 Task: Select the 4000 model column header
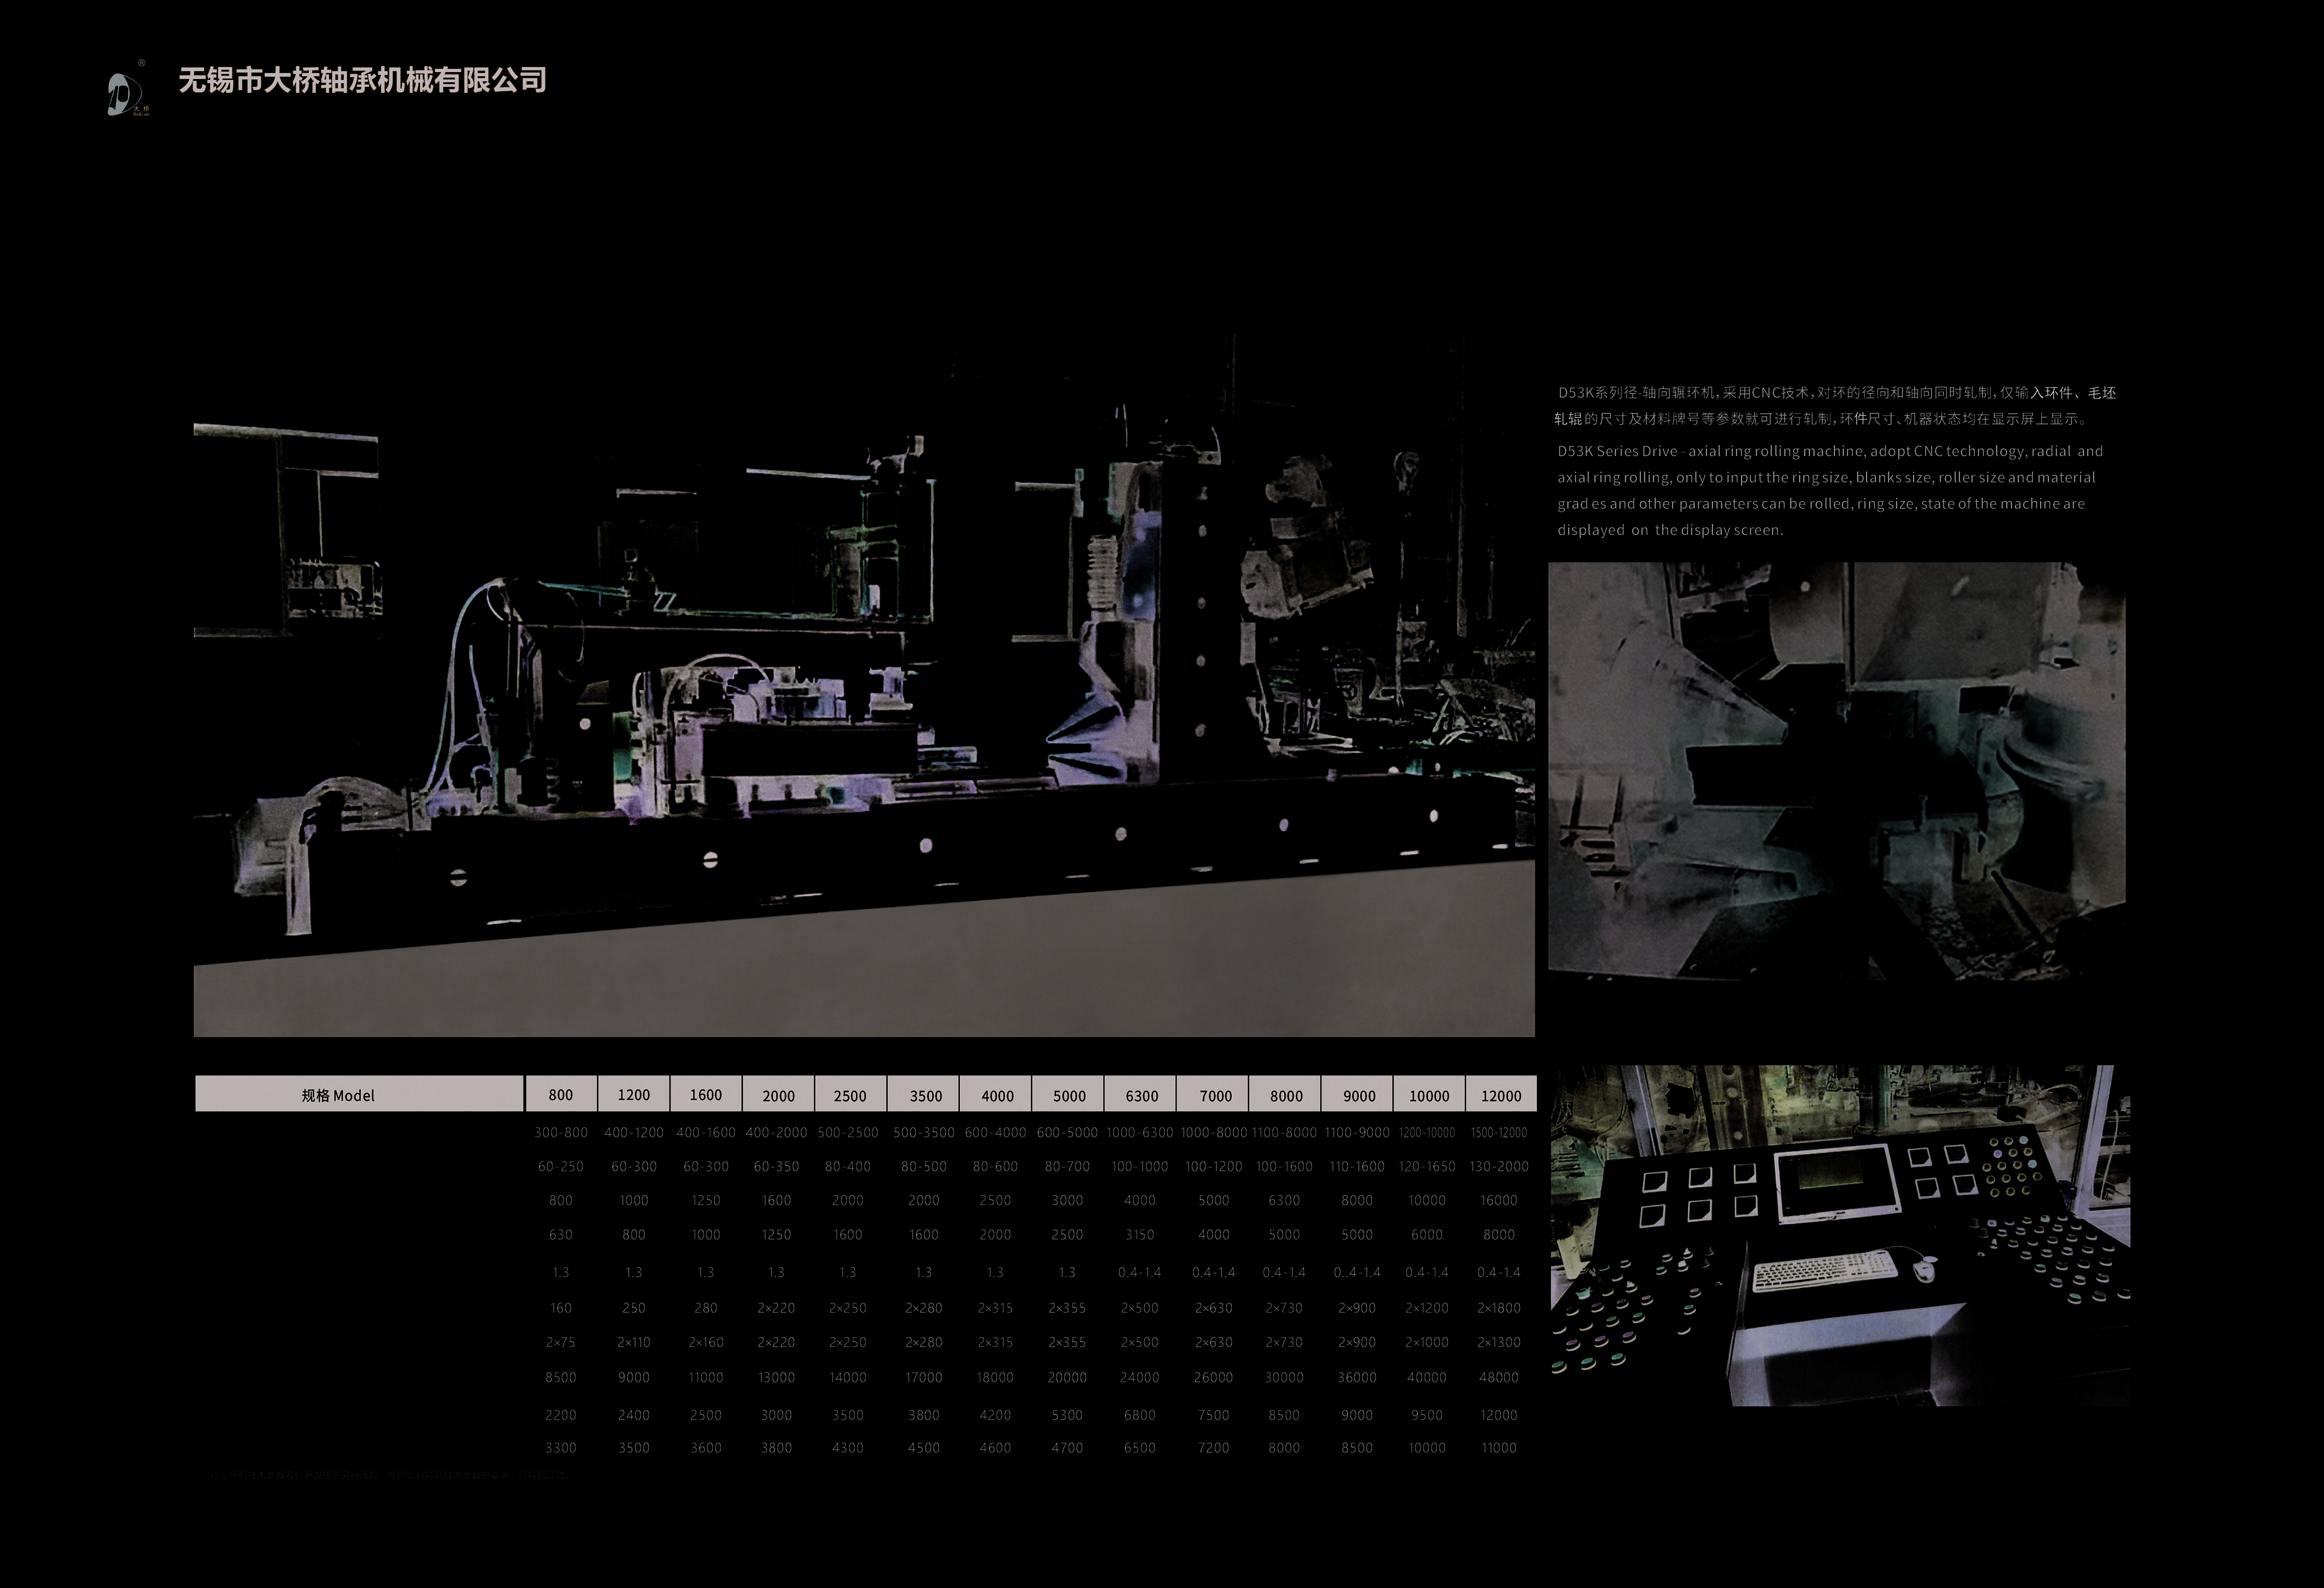click(x=996, y=1094)
